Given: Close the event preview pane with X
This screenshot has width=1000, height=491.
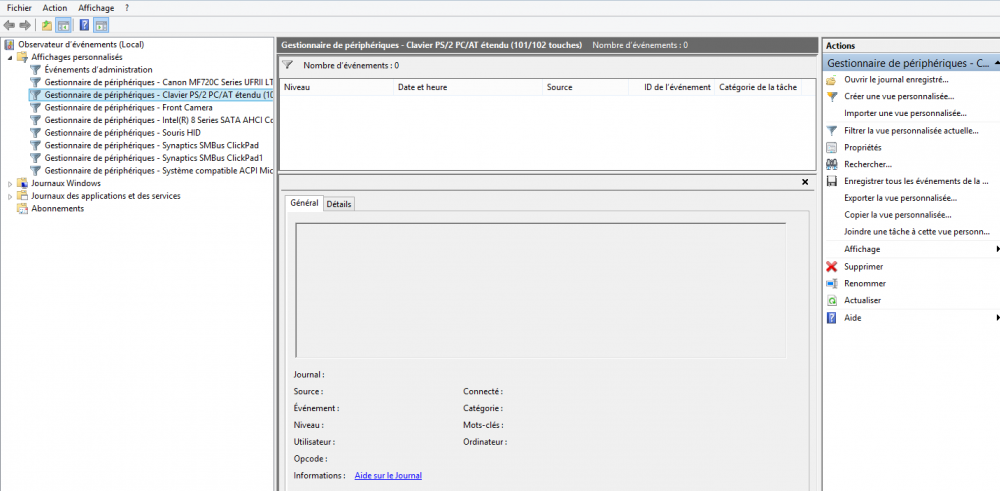Looking at the screenshot, I should pyautogui.click(x=805, y=182).
